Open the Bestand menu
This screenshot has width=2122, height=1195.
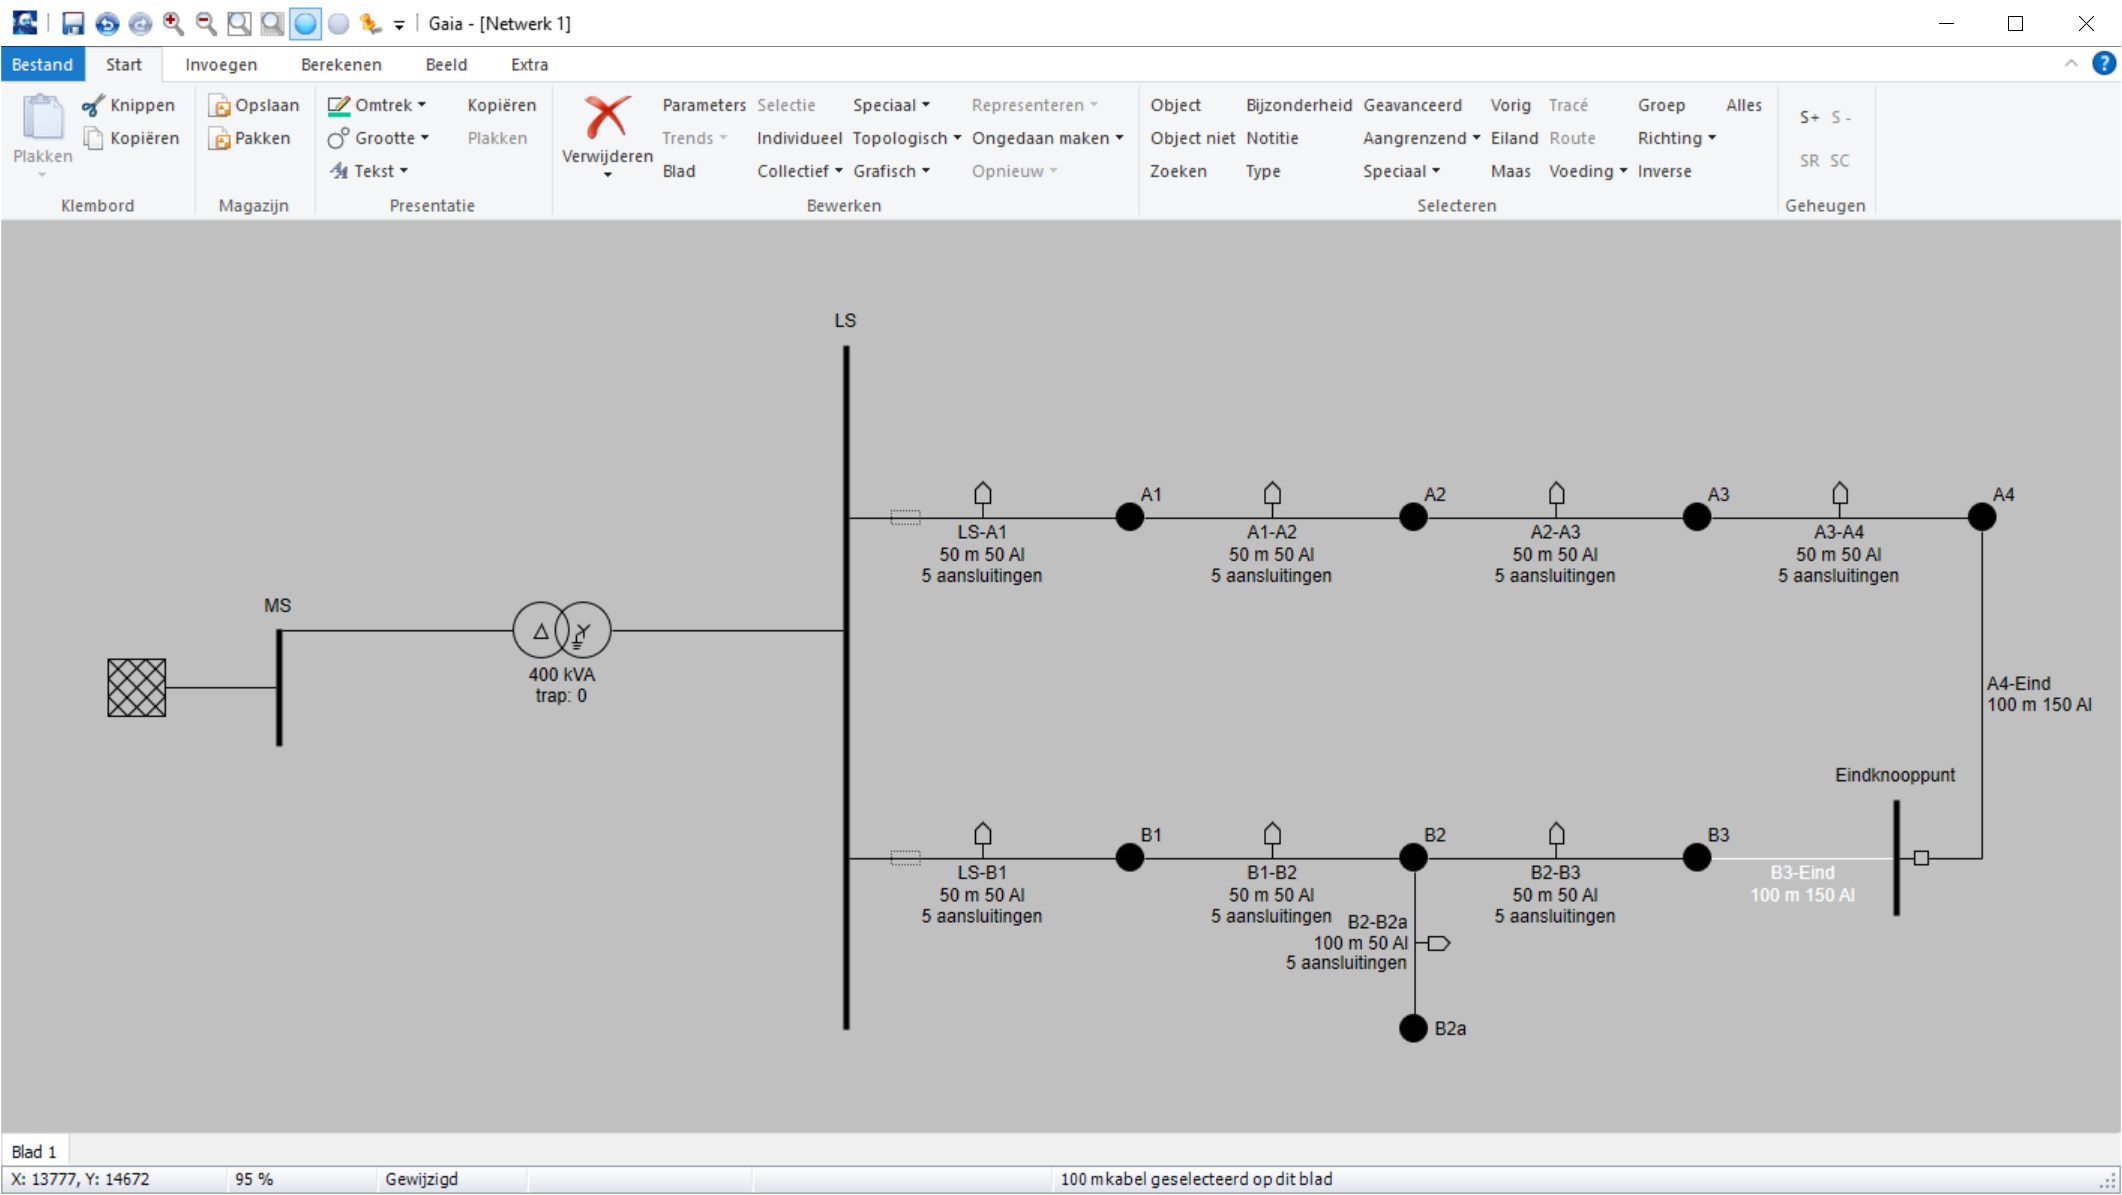coord(42,64)
